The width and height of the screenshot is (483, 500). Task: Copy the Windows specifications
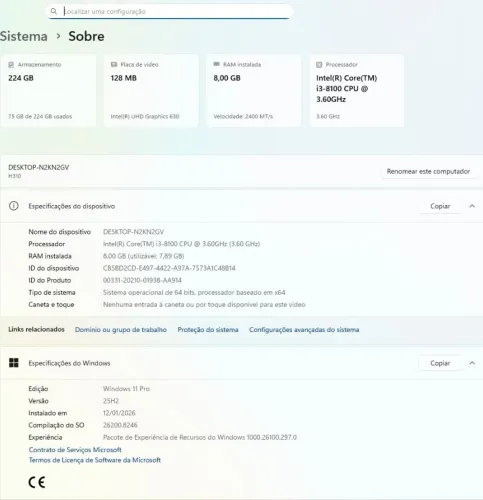(x=440, y=363)
